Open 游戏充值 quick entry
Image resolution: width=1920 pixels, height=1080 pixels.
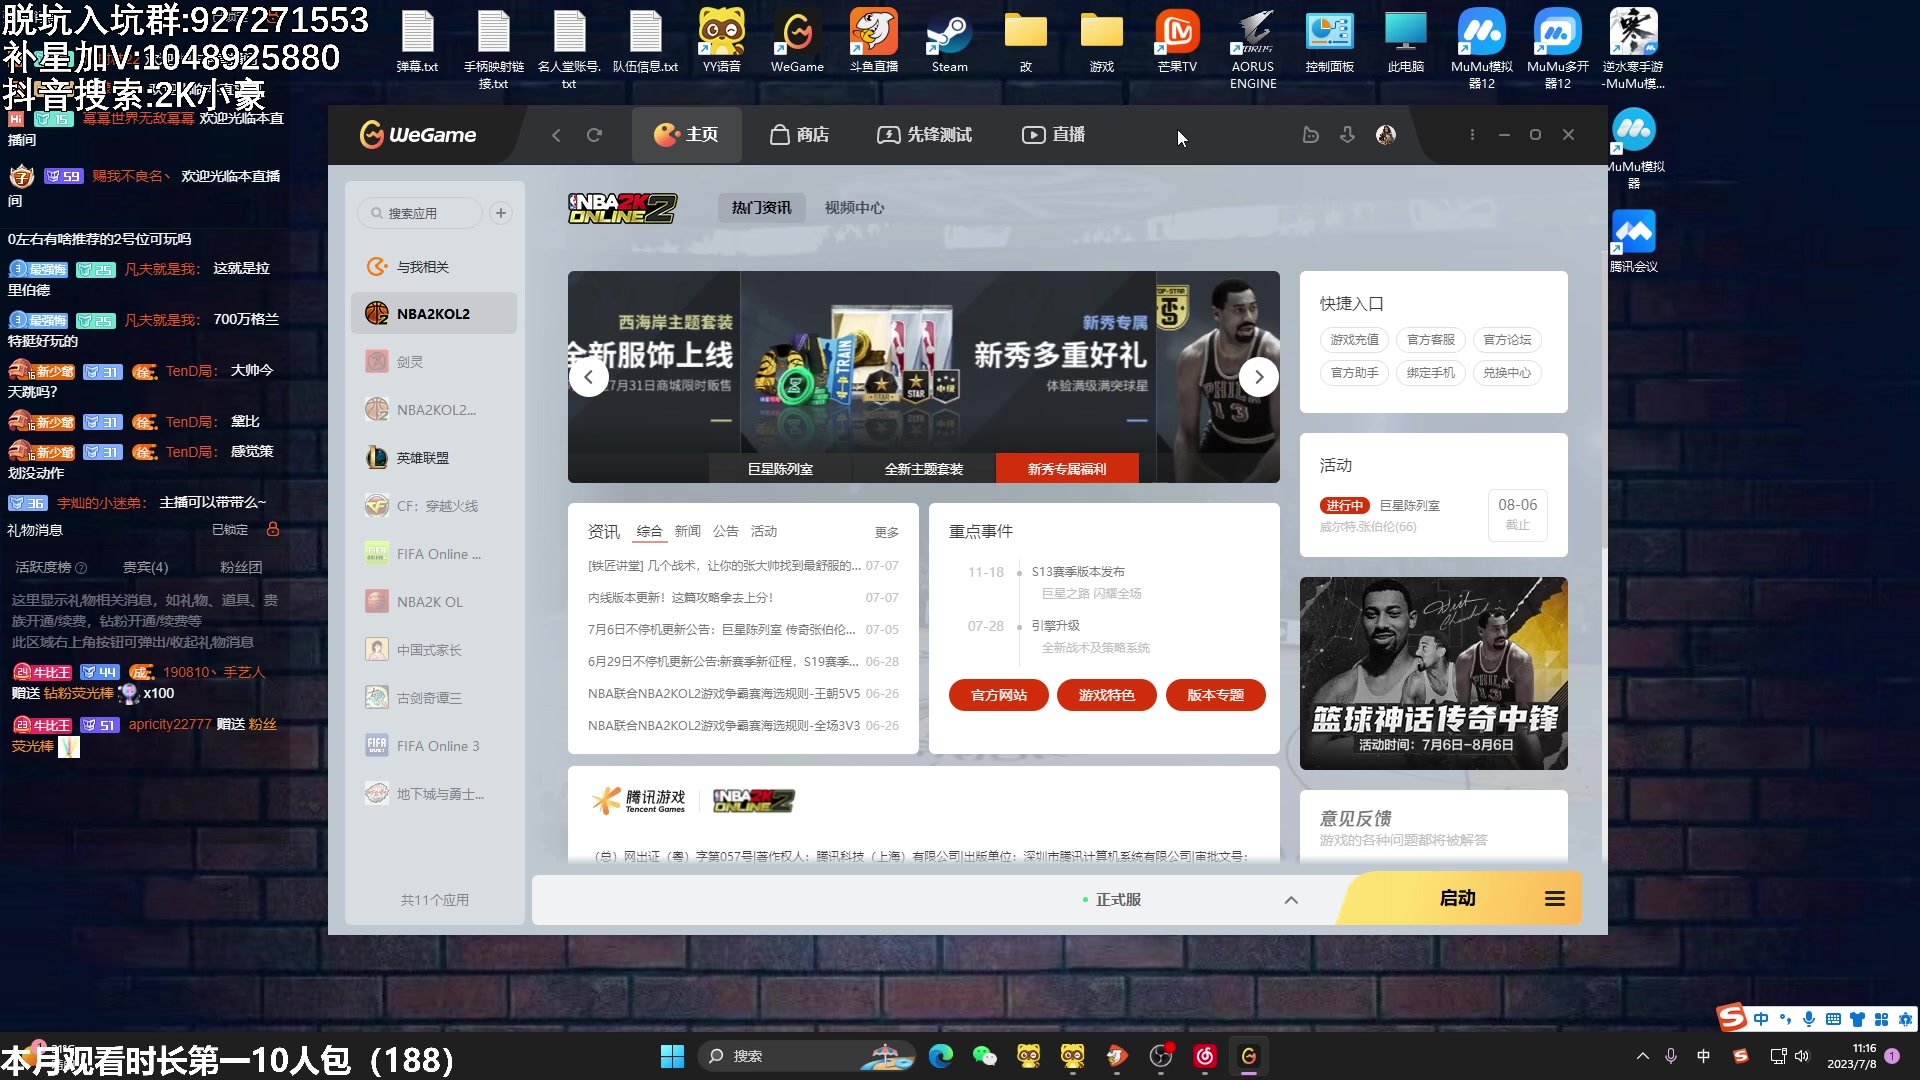pyautogui.click(x=1354, y=340)
